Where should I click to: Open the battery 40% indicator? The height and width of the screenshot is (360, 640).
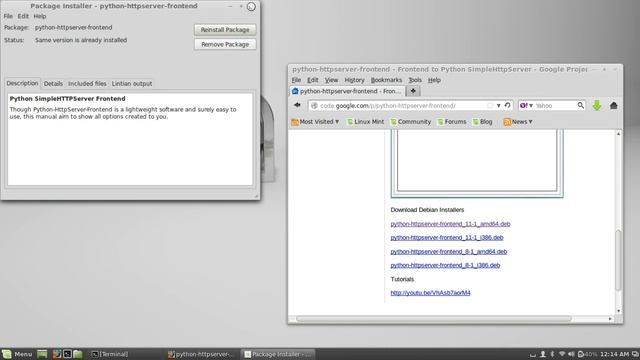point(587,354)
